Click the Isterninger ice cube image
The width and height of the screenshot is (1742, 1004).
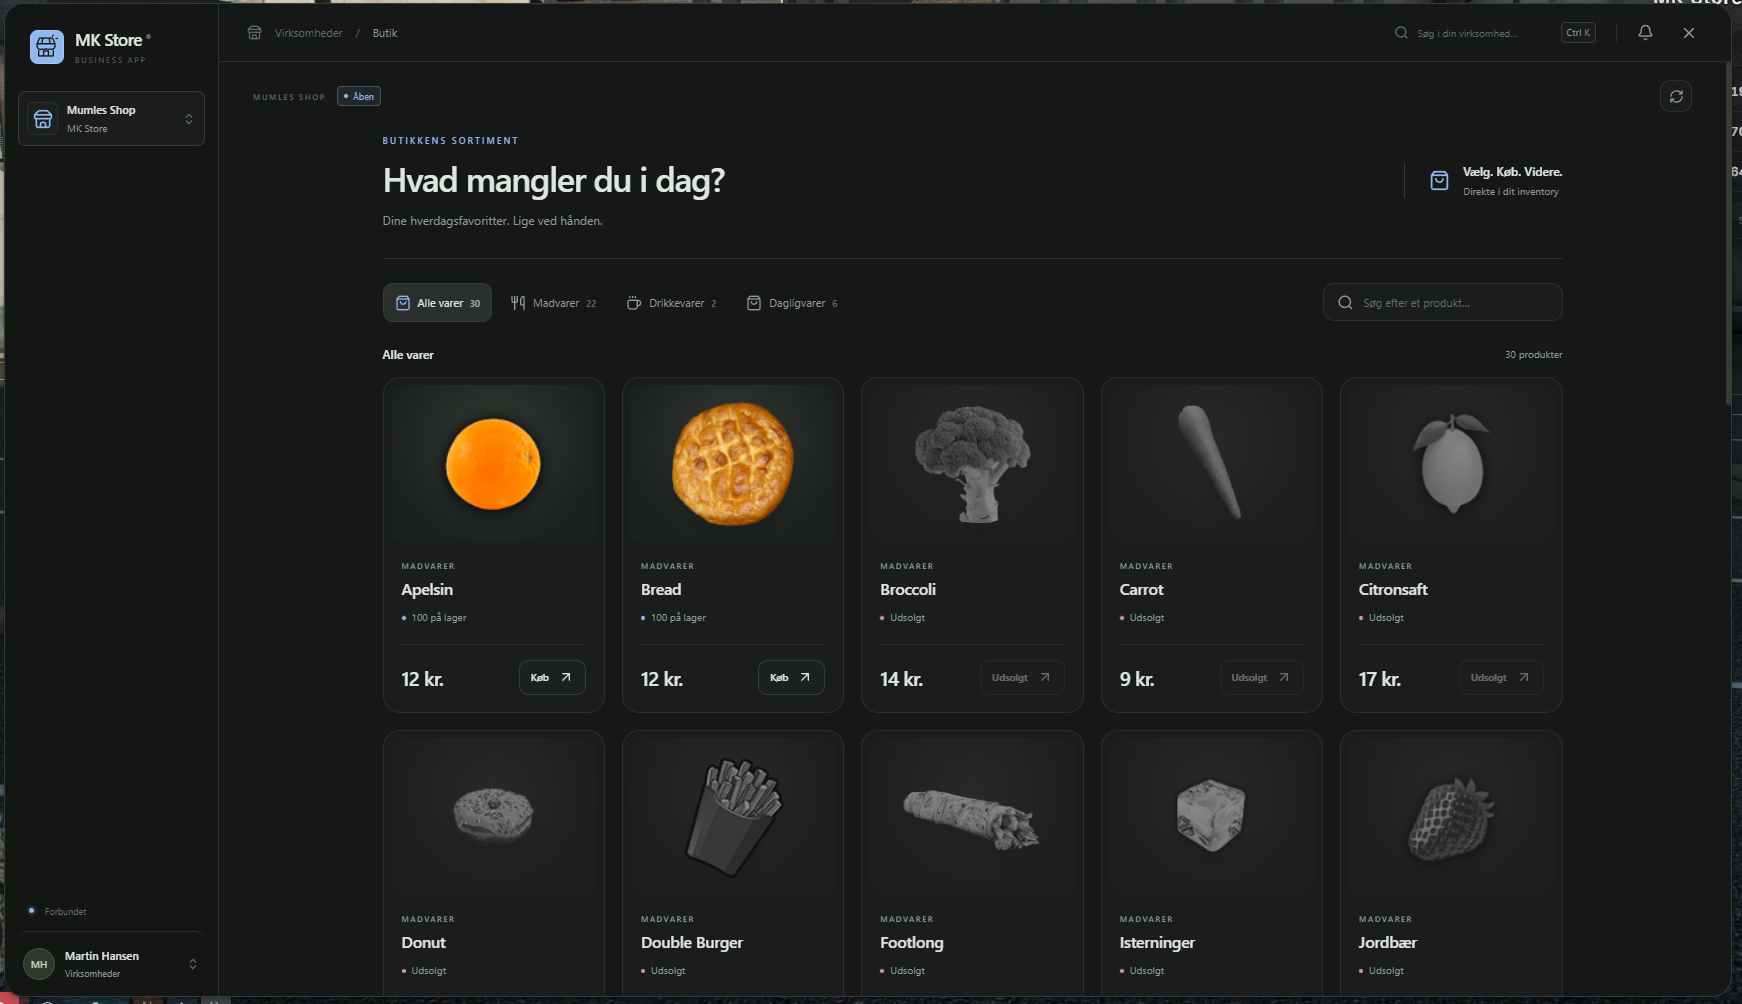coord(1211,817)
